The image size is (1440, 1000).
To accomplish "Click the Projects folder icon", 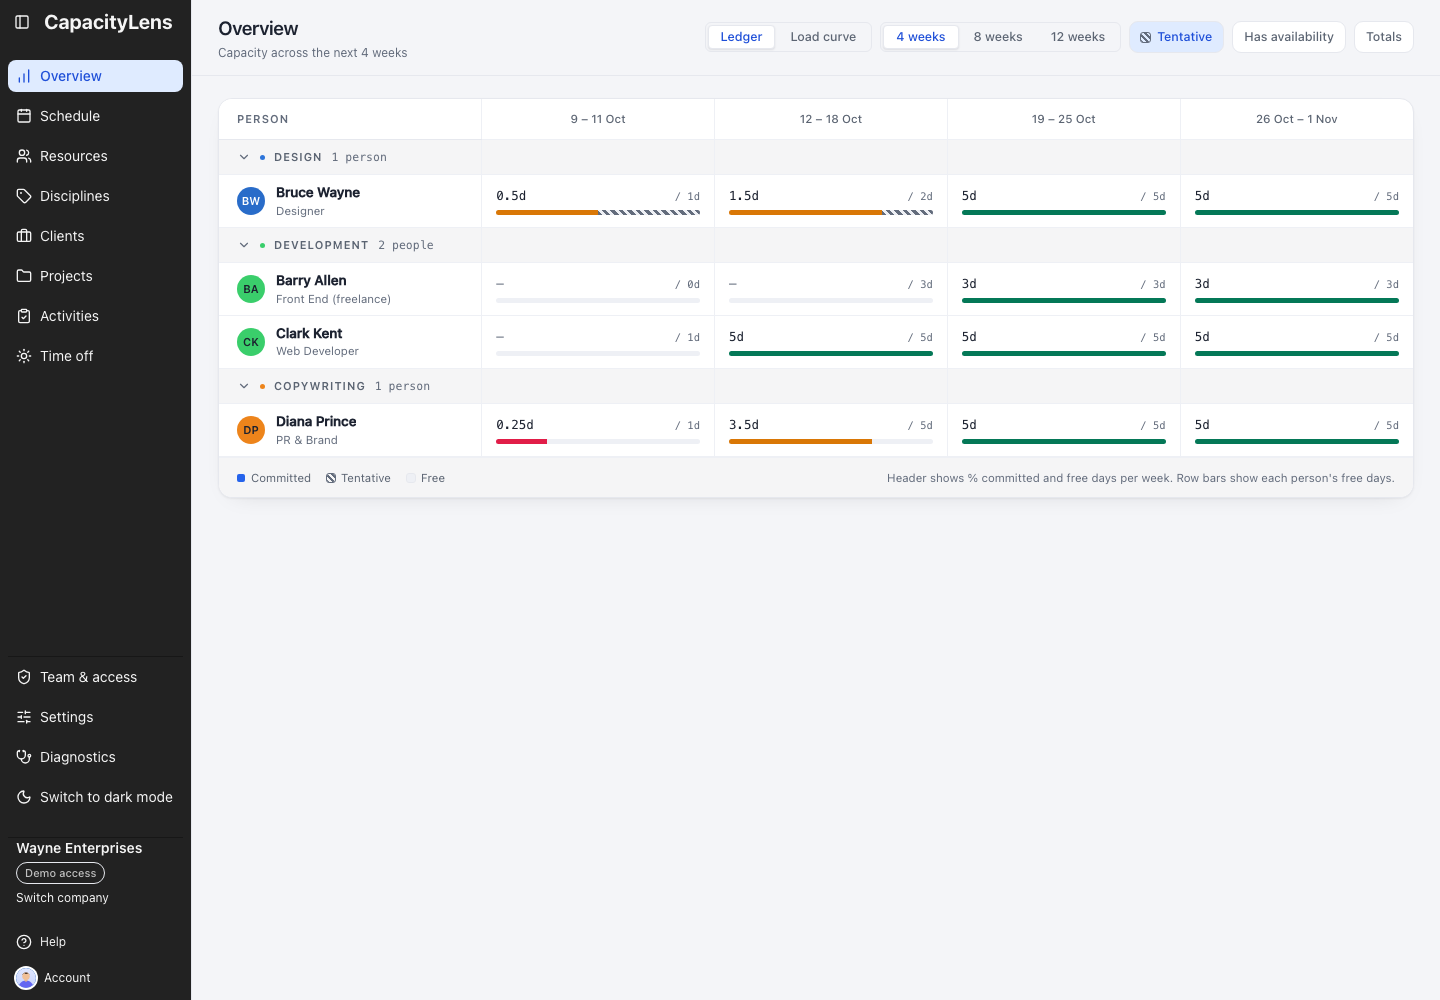I will 24,276.
